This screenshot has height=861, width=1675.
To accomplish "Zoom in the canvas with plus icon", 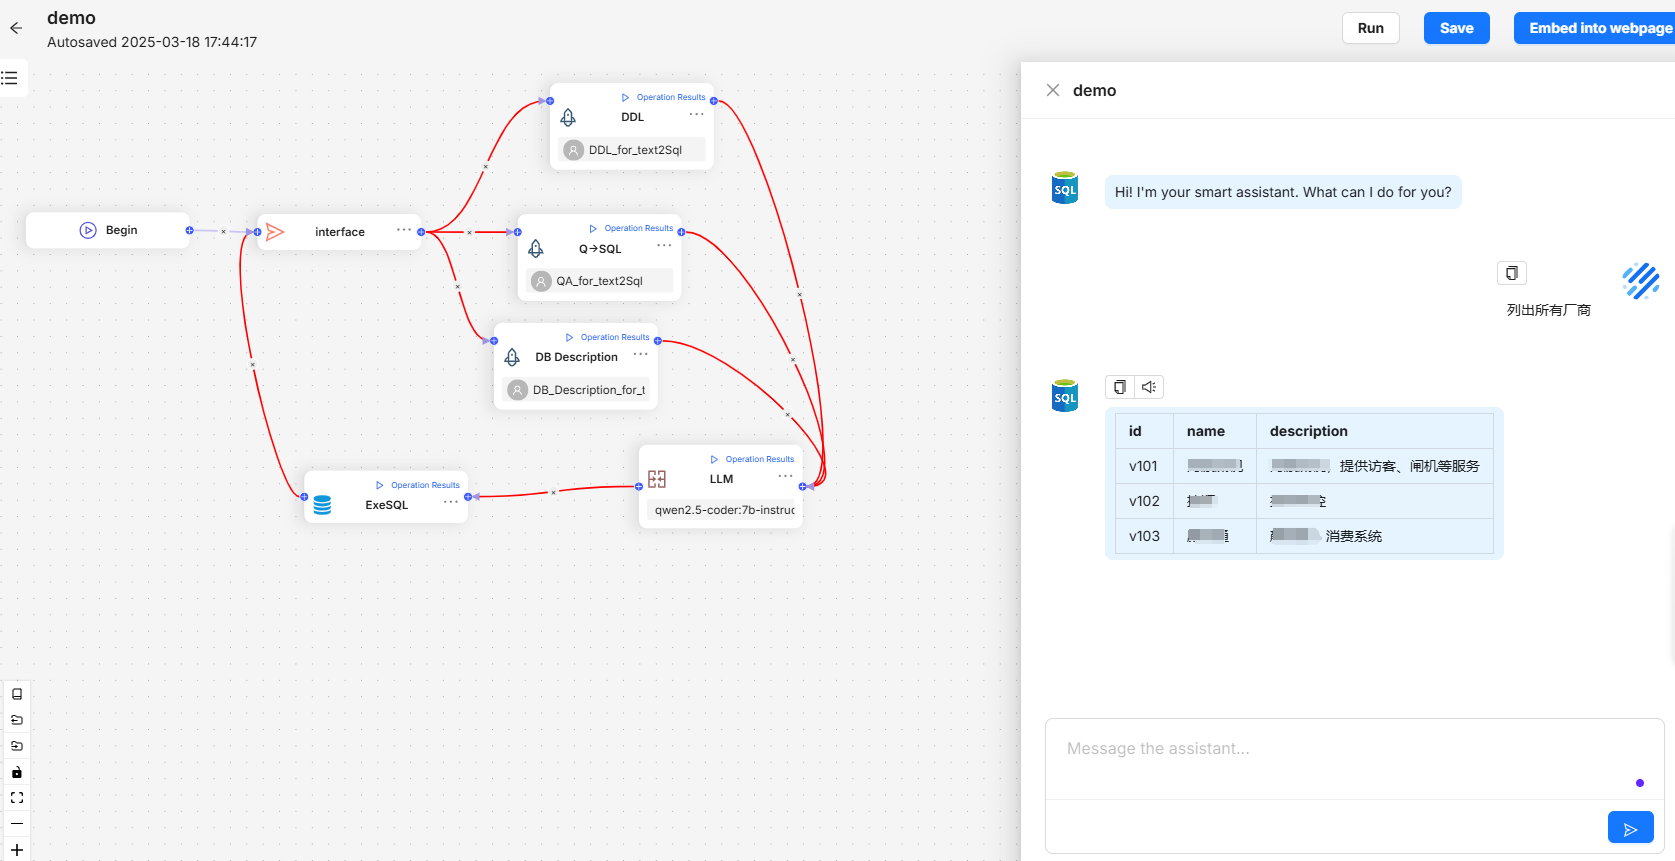I will [x=17, y=849].
